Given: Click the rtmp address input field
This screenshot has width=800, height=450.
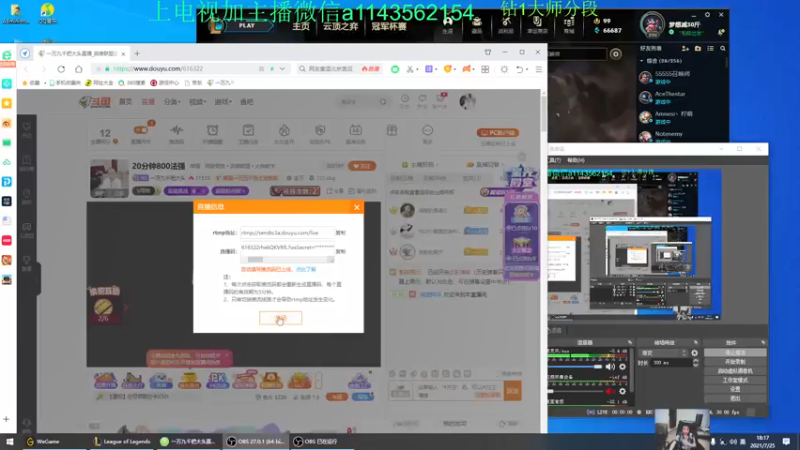Looking at the screenshot, I should click(287, 233).
